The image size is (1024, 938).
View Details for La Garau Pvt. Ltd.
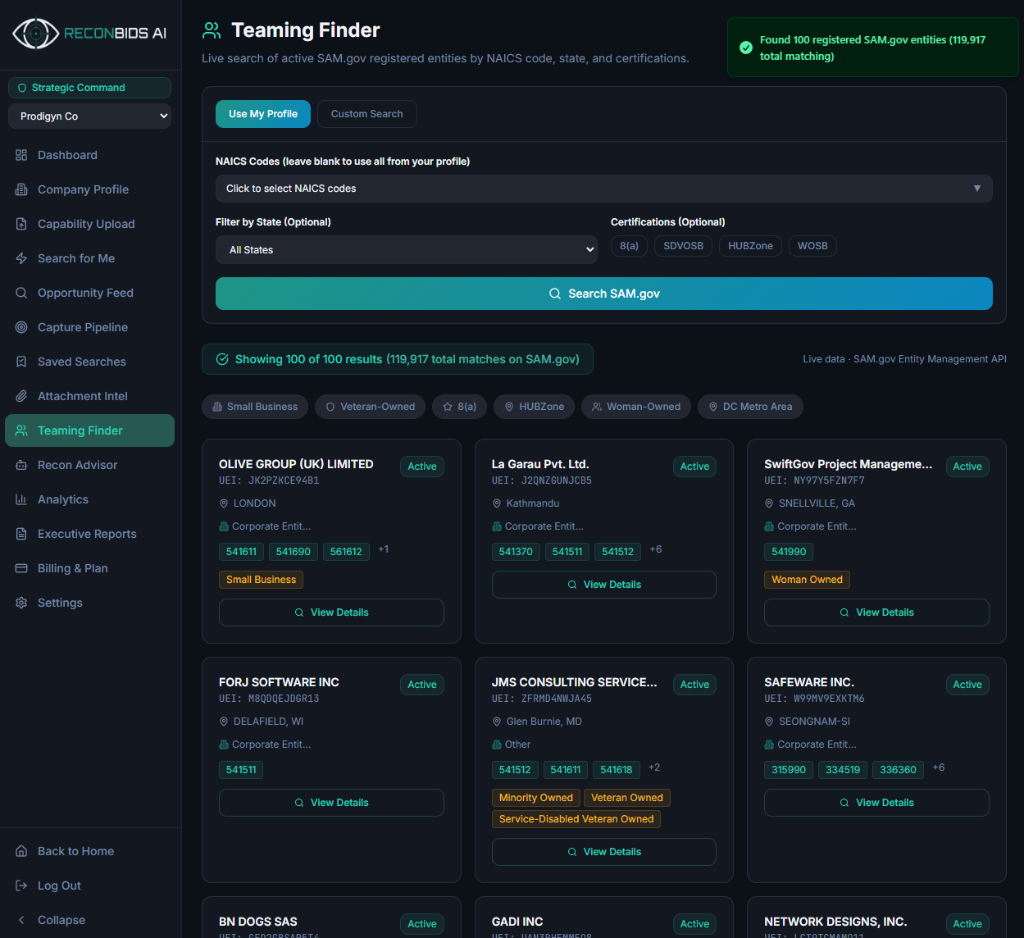click(x=603, y=585)
